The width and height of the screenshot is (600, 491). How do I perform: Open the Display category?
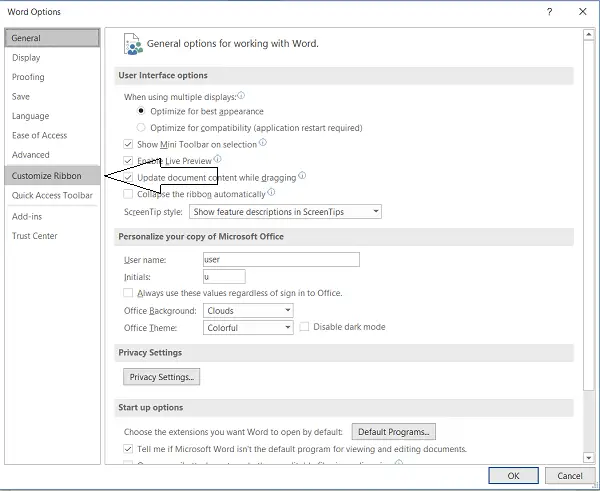(52, 57)
